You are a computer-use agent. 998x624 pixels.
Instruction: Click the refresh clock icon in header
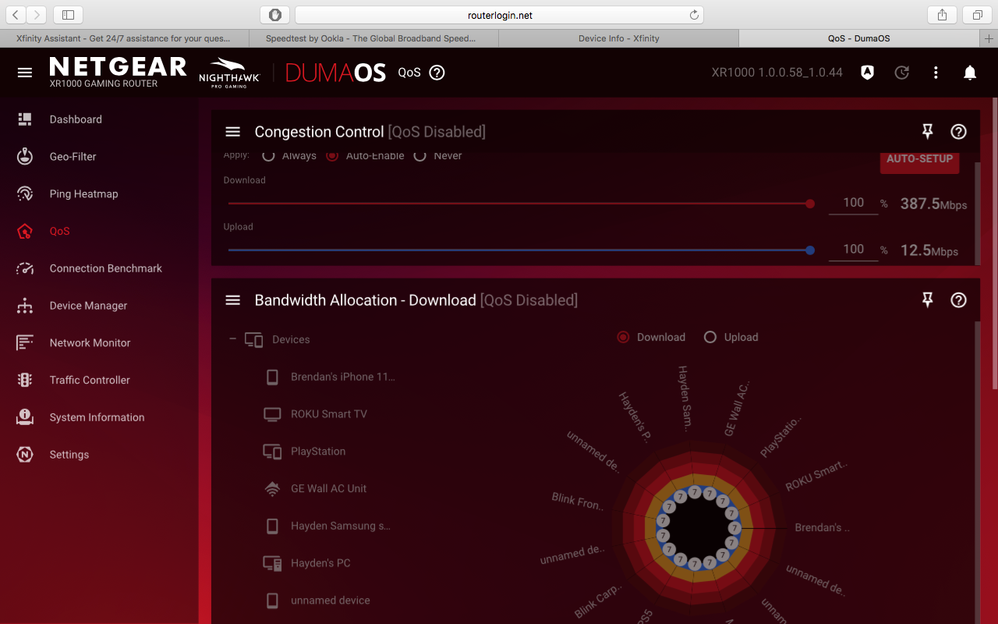point(901,73)
